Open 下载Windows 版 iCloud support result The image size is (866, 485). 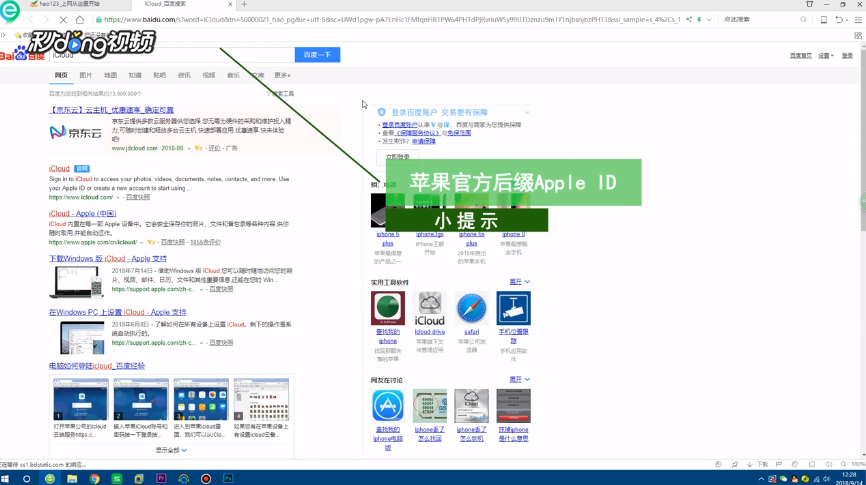(x=108, y=259)
